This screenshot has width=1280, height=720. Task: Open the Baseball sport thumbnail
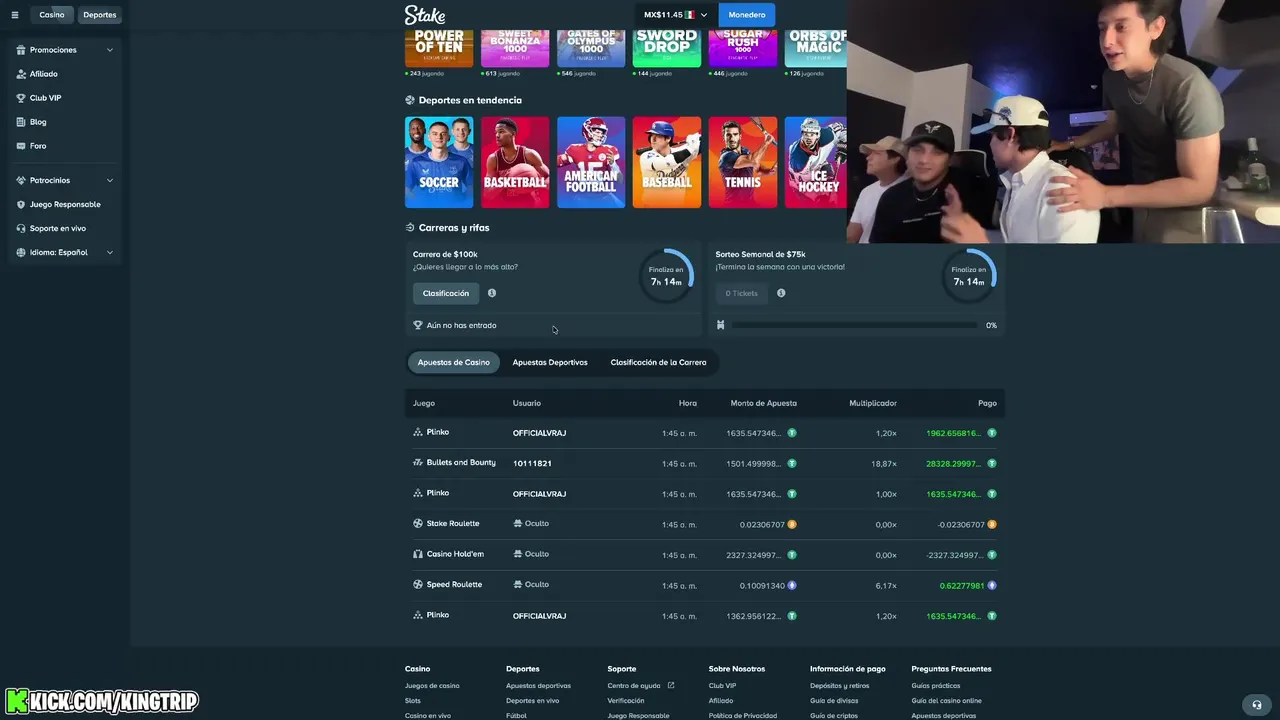[x=667, y=162]
